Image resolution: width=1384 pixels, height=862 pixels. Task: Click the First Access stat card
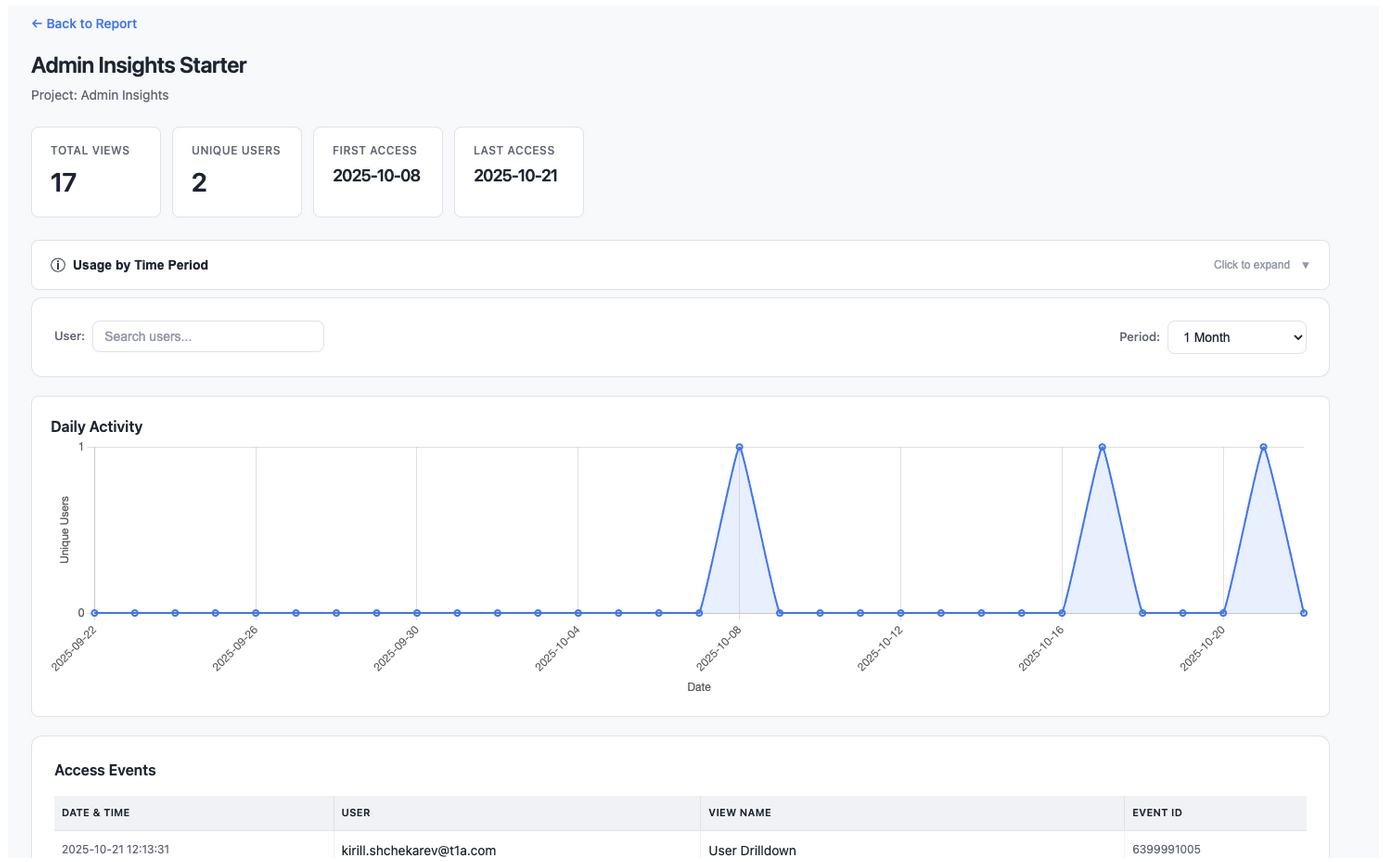378,172
